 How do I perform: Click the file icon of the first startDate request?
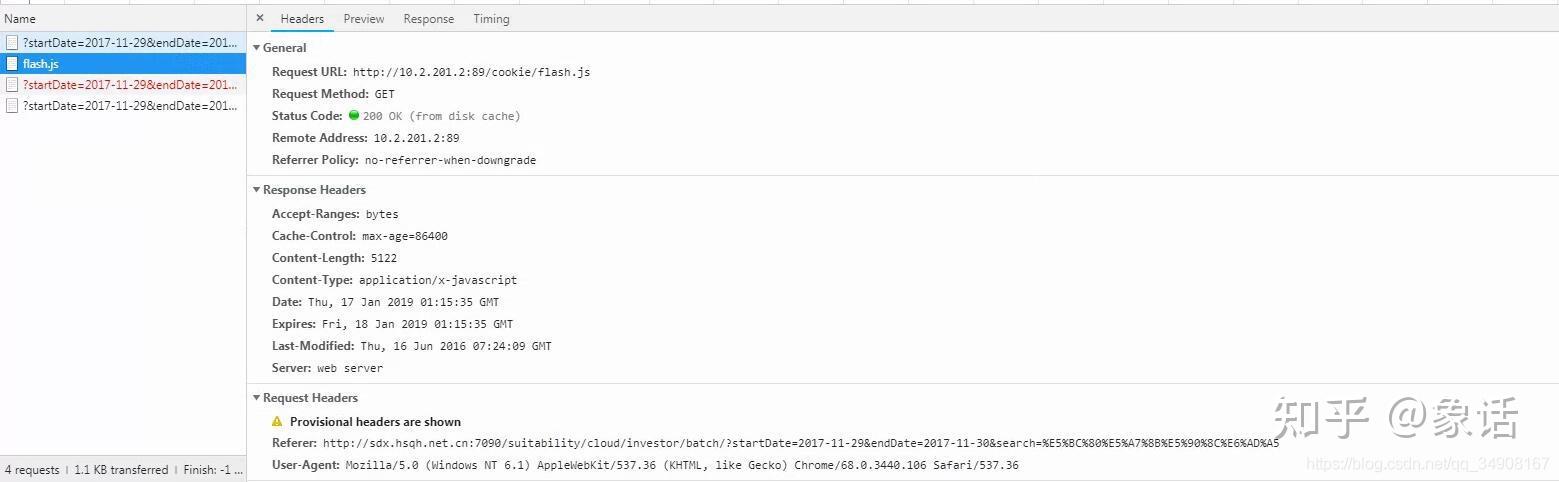click(x=12, y=43)
